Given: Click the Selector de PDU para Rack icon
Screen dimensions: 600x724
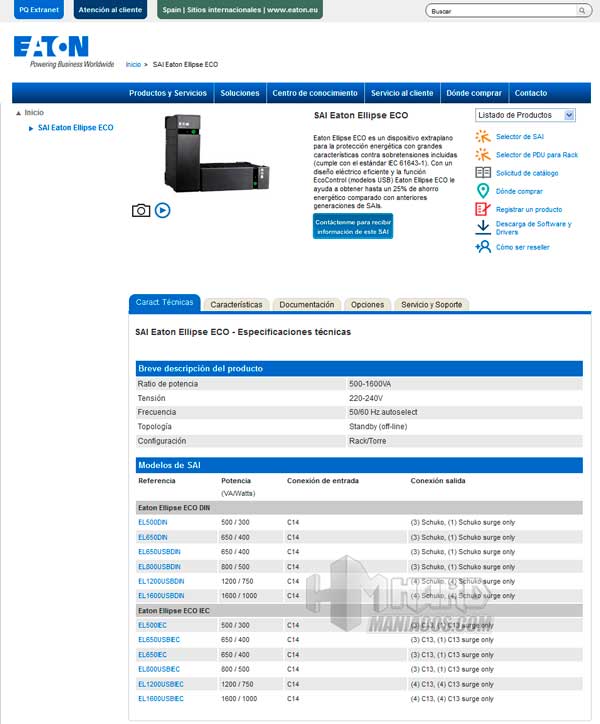Looking at the screenshot, I should coord(483,155).
